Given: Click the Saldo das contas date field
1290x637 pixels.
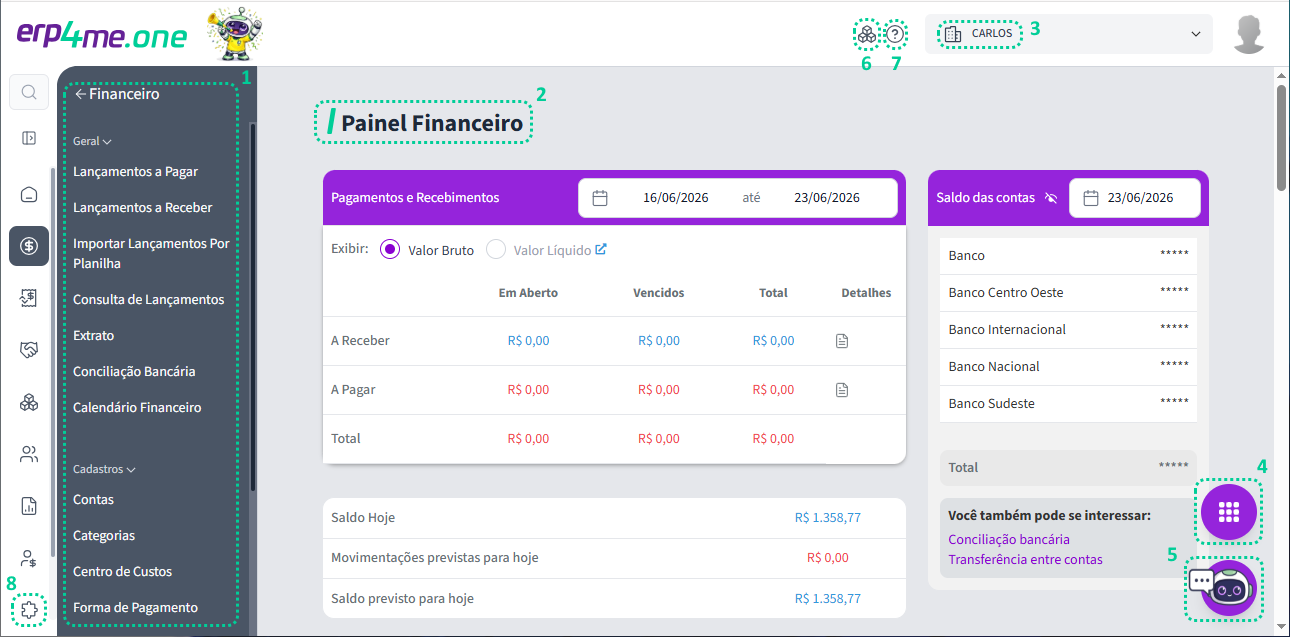Looking at the screenshot, I should [x=1135, y=198].
